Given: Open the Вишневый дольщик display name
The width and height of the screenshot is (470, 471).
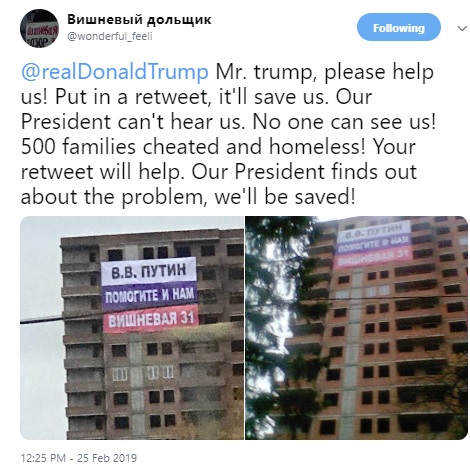Looking at the screenshot, I should point(139,20).
